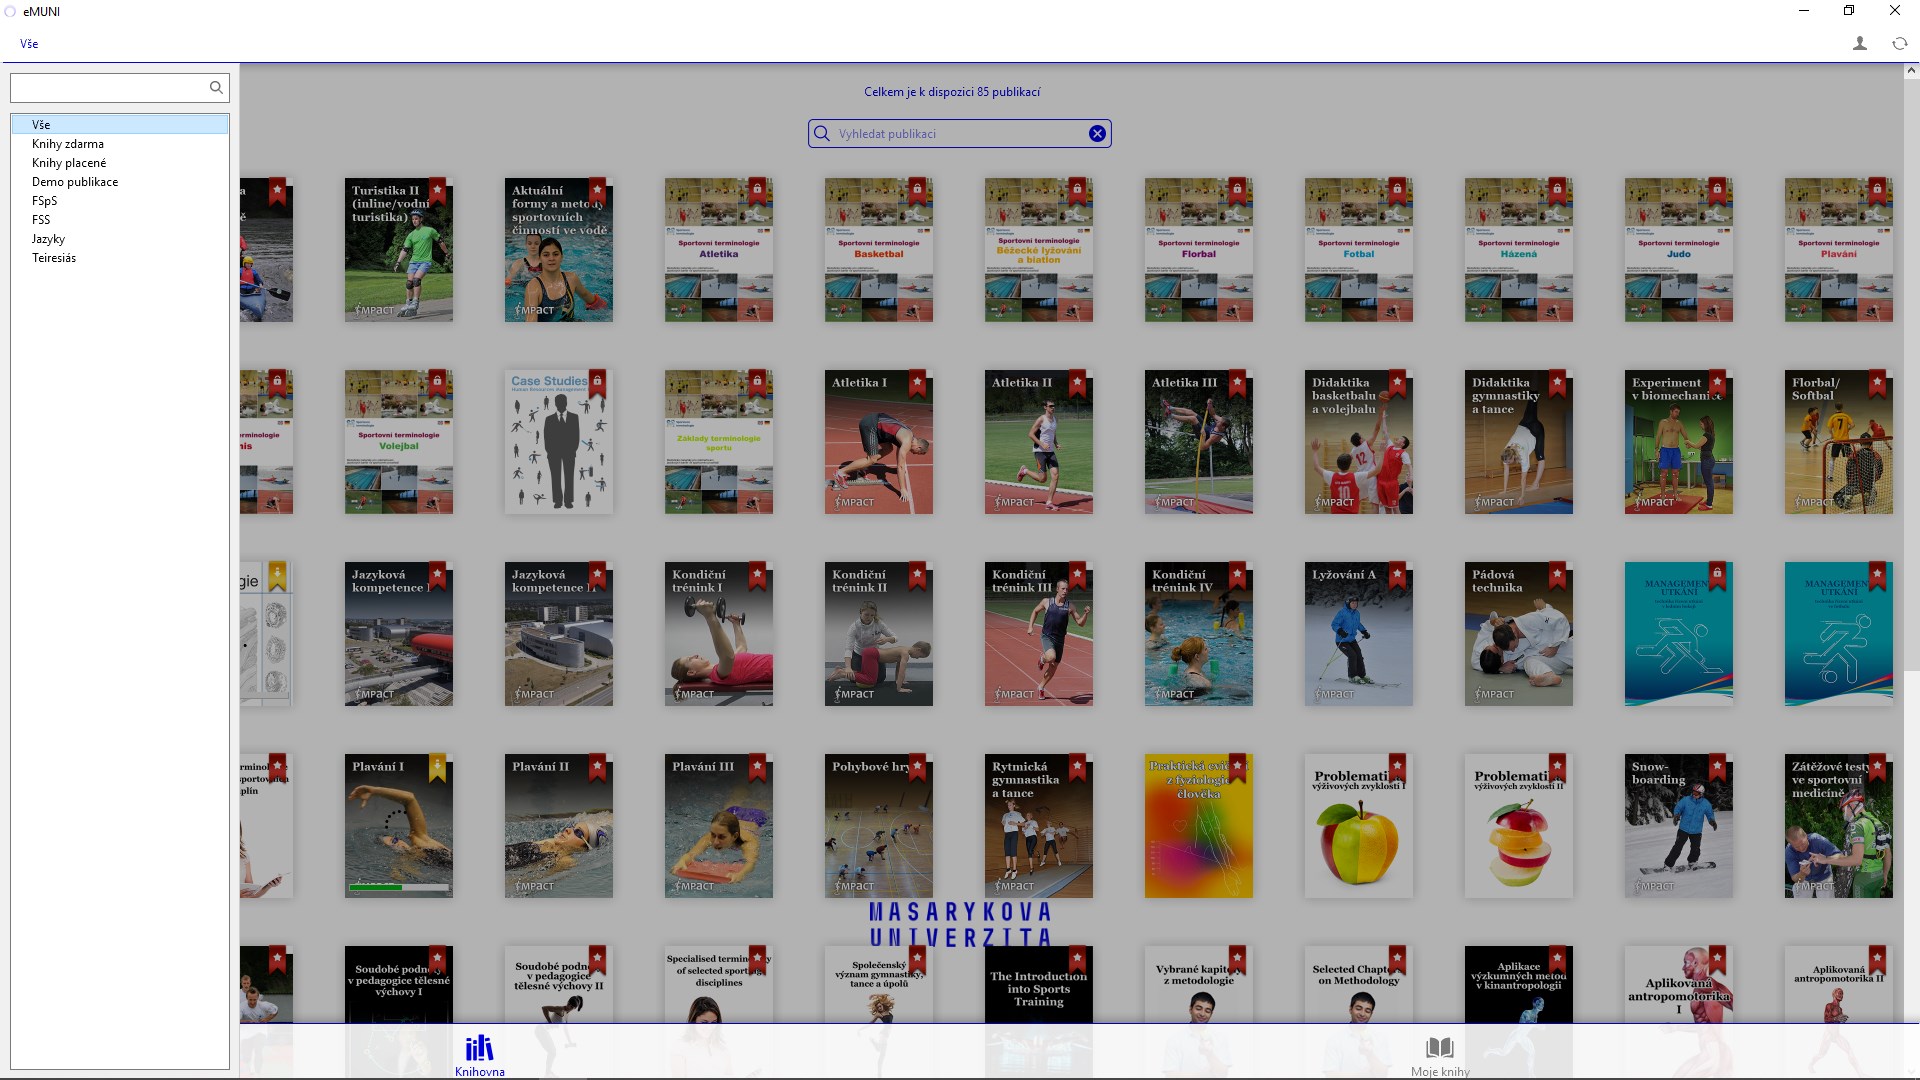Image resolution: width=1920 pixels, height=1080 pixels.
Task: Click bookmark ribbon on Plavání I cover
Action: click(437, 768)
